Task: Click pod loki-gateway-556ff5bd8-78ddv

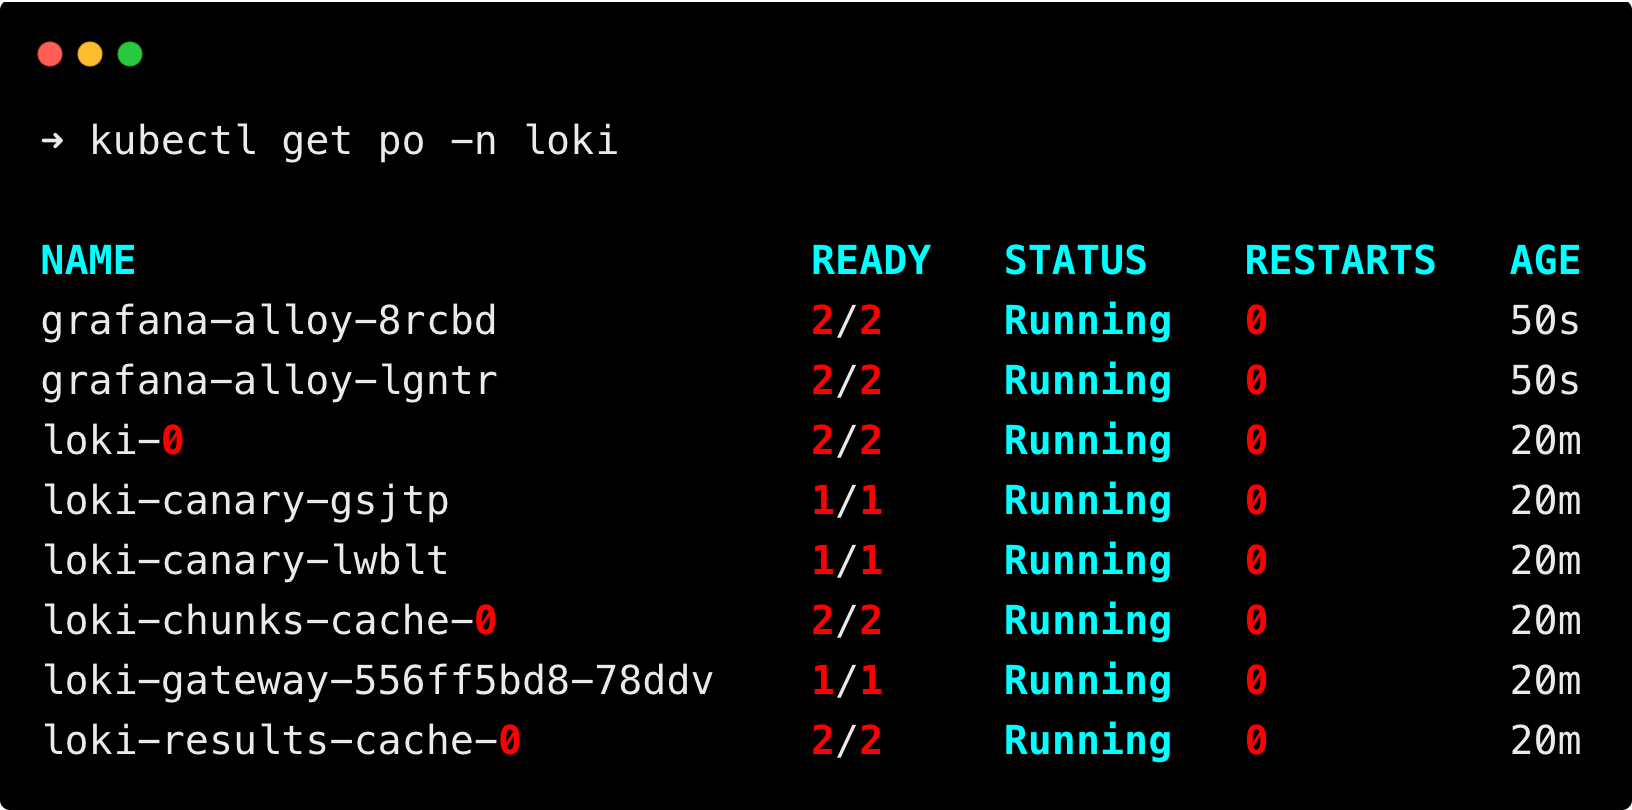Action: pos(377,681)
